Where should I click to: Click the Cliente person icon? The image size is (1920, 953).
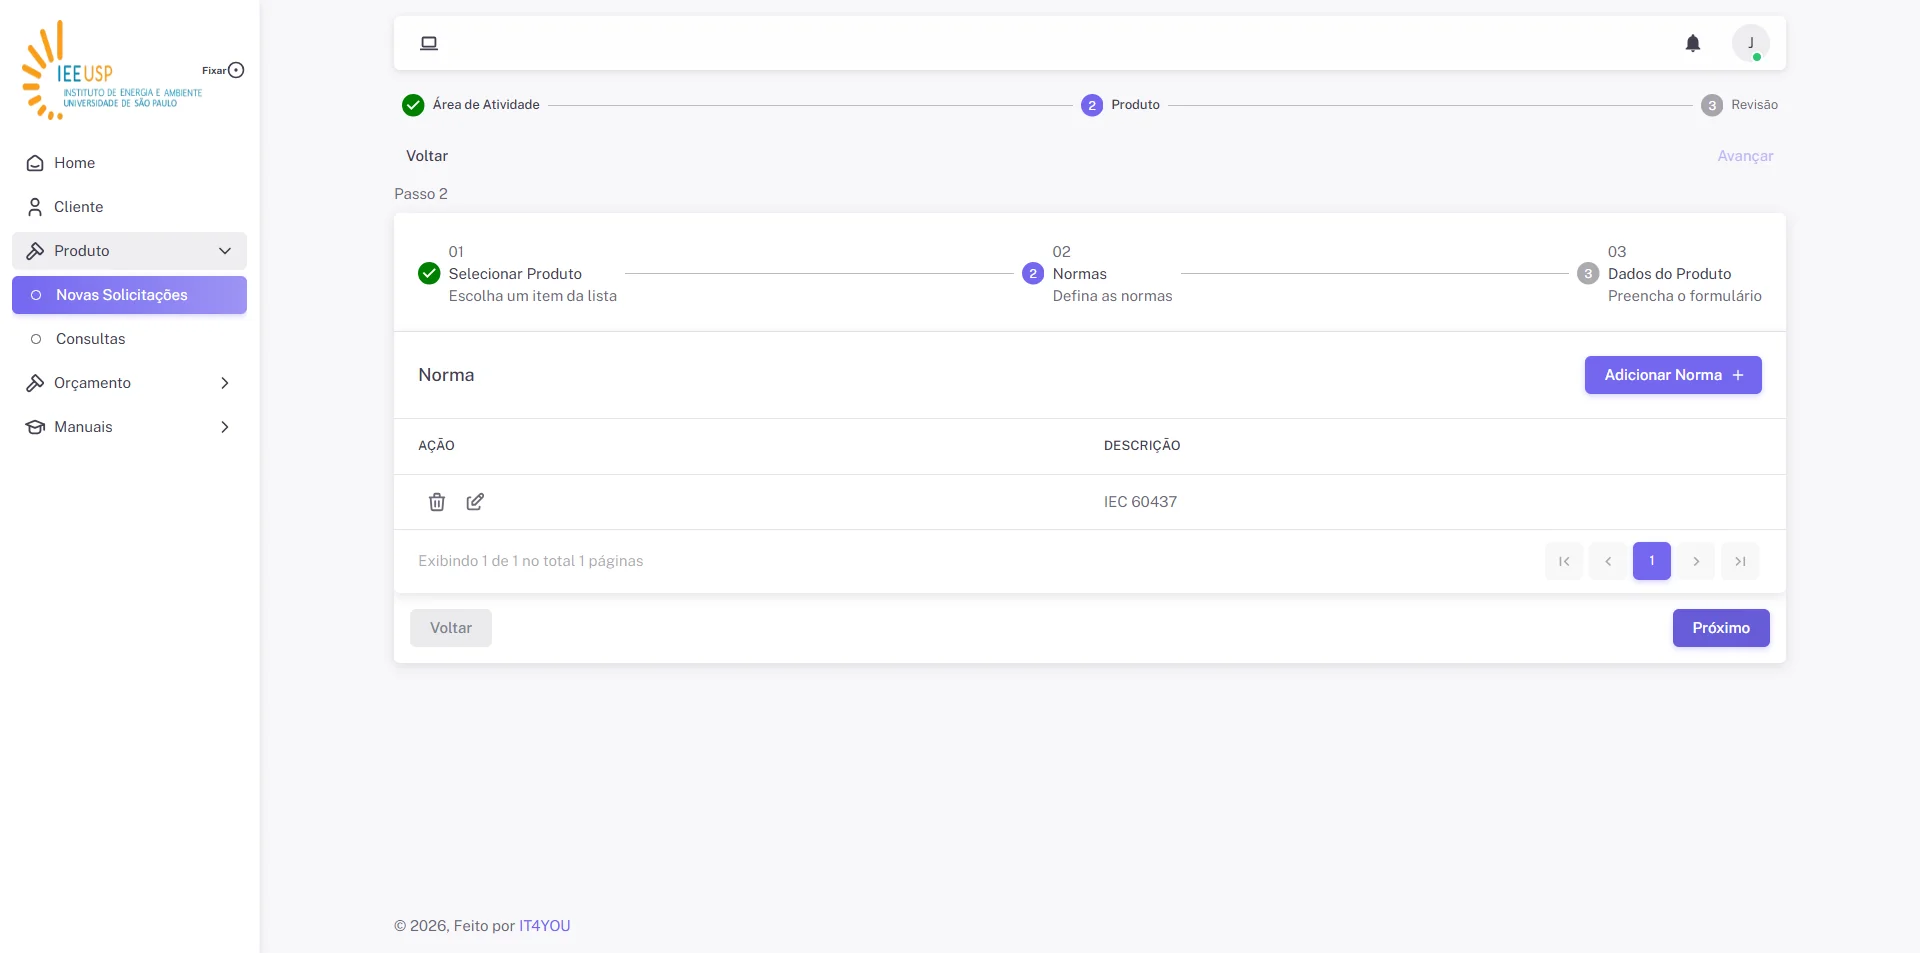coord(35,207)
